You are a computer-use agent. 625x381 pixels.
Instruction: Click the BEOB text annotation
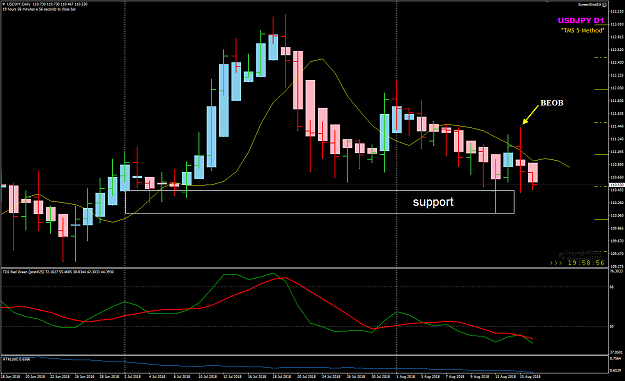click(x=552, y=103)
